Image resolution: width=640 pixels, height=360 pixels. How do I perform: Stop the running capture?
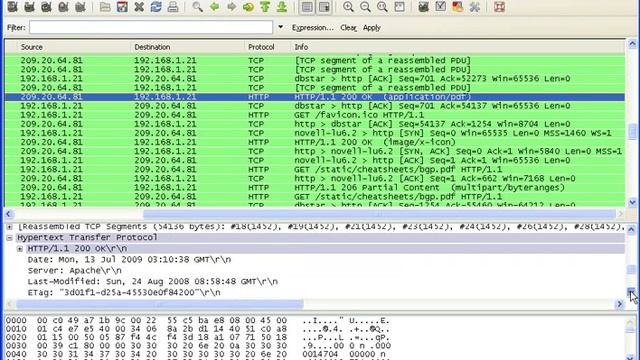[63, 7]
